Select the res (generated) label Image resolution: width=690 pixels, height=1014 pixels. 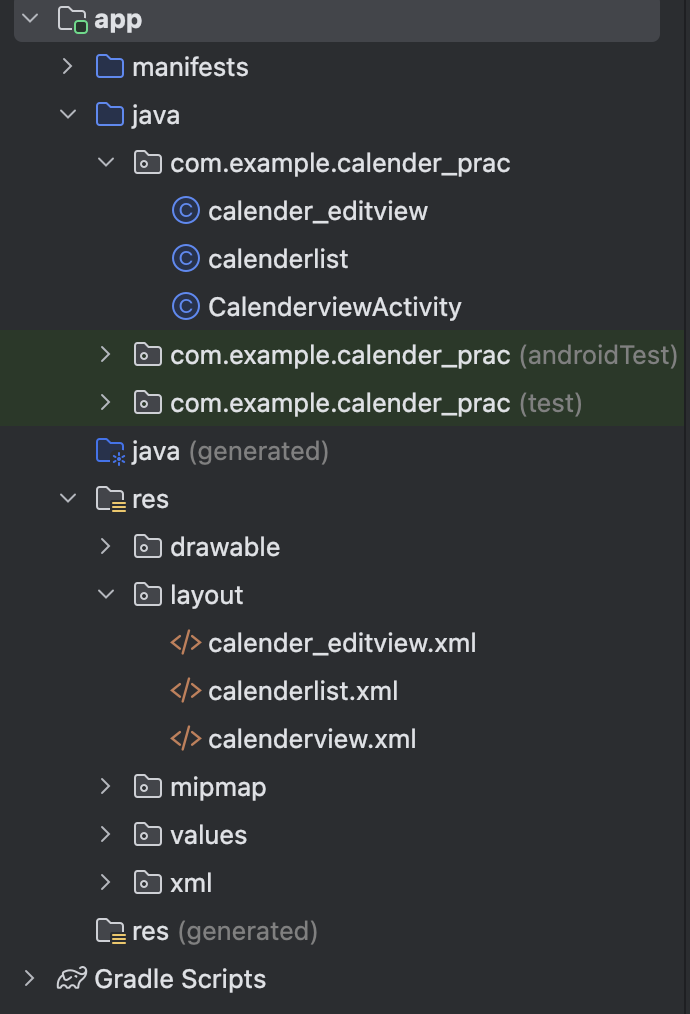[x=224, y=932]
